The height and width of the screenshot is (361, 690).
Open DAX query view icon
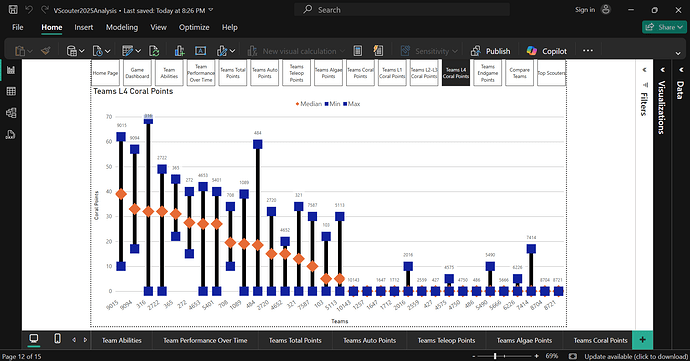click(11, 134)
